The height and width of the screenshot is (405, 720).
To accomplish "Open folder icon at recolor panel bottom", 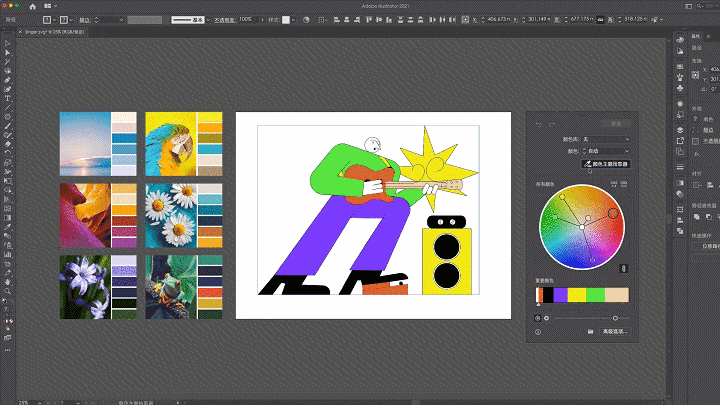I will pos(591,330).
